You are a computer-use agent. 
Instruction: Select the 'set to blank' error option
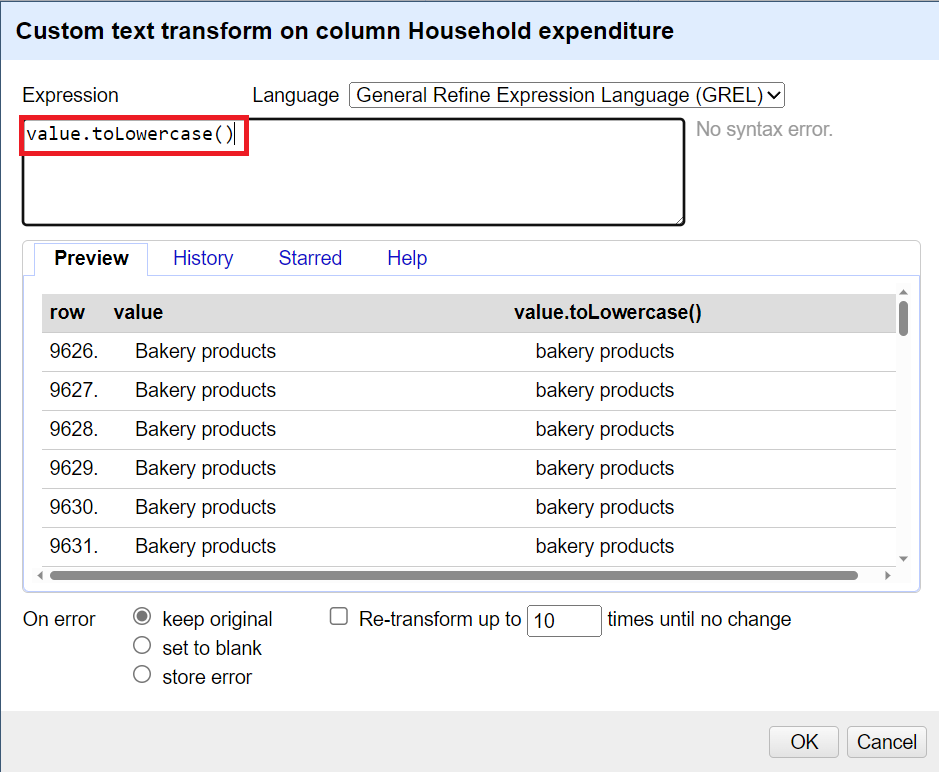(142, 645)
